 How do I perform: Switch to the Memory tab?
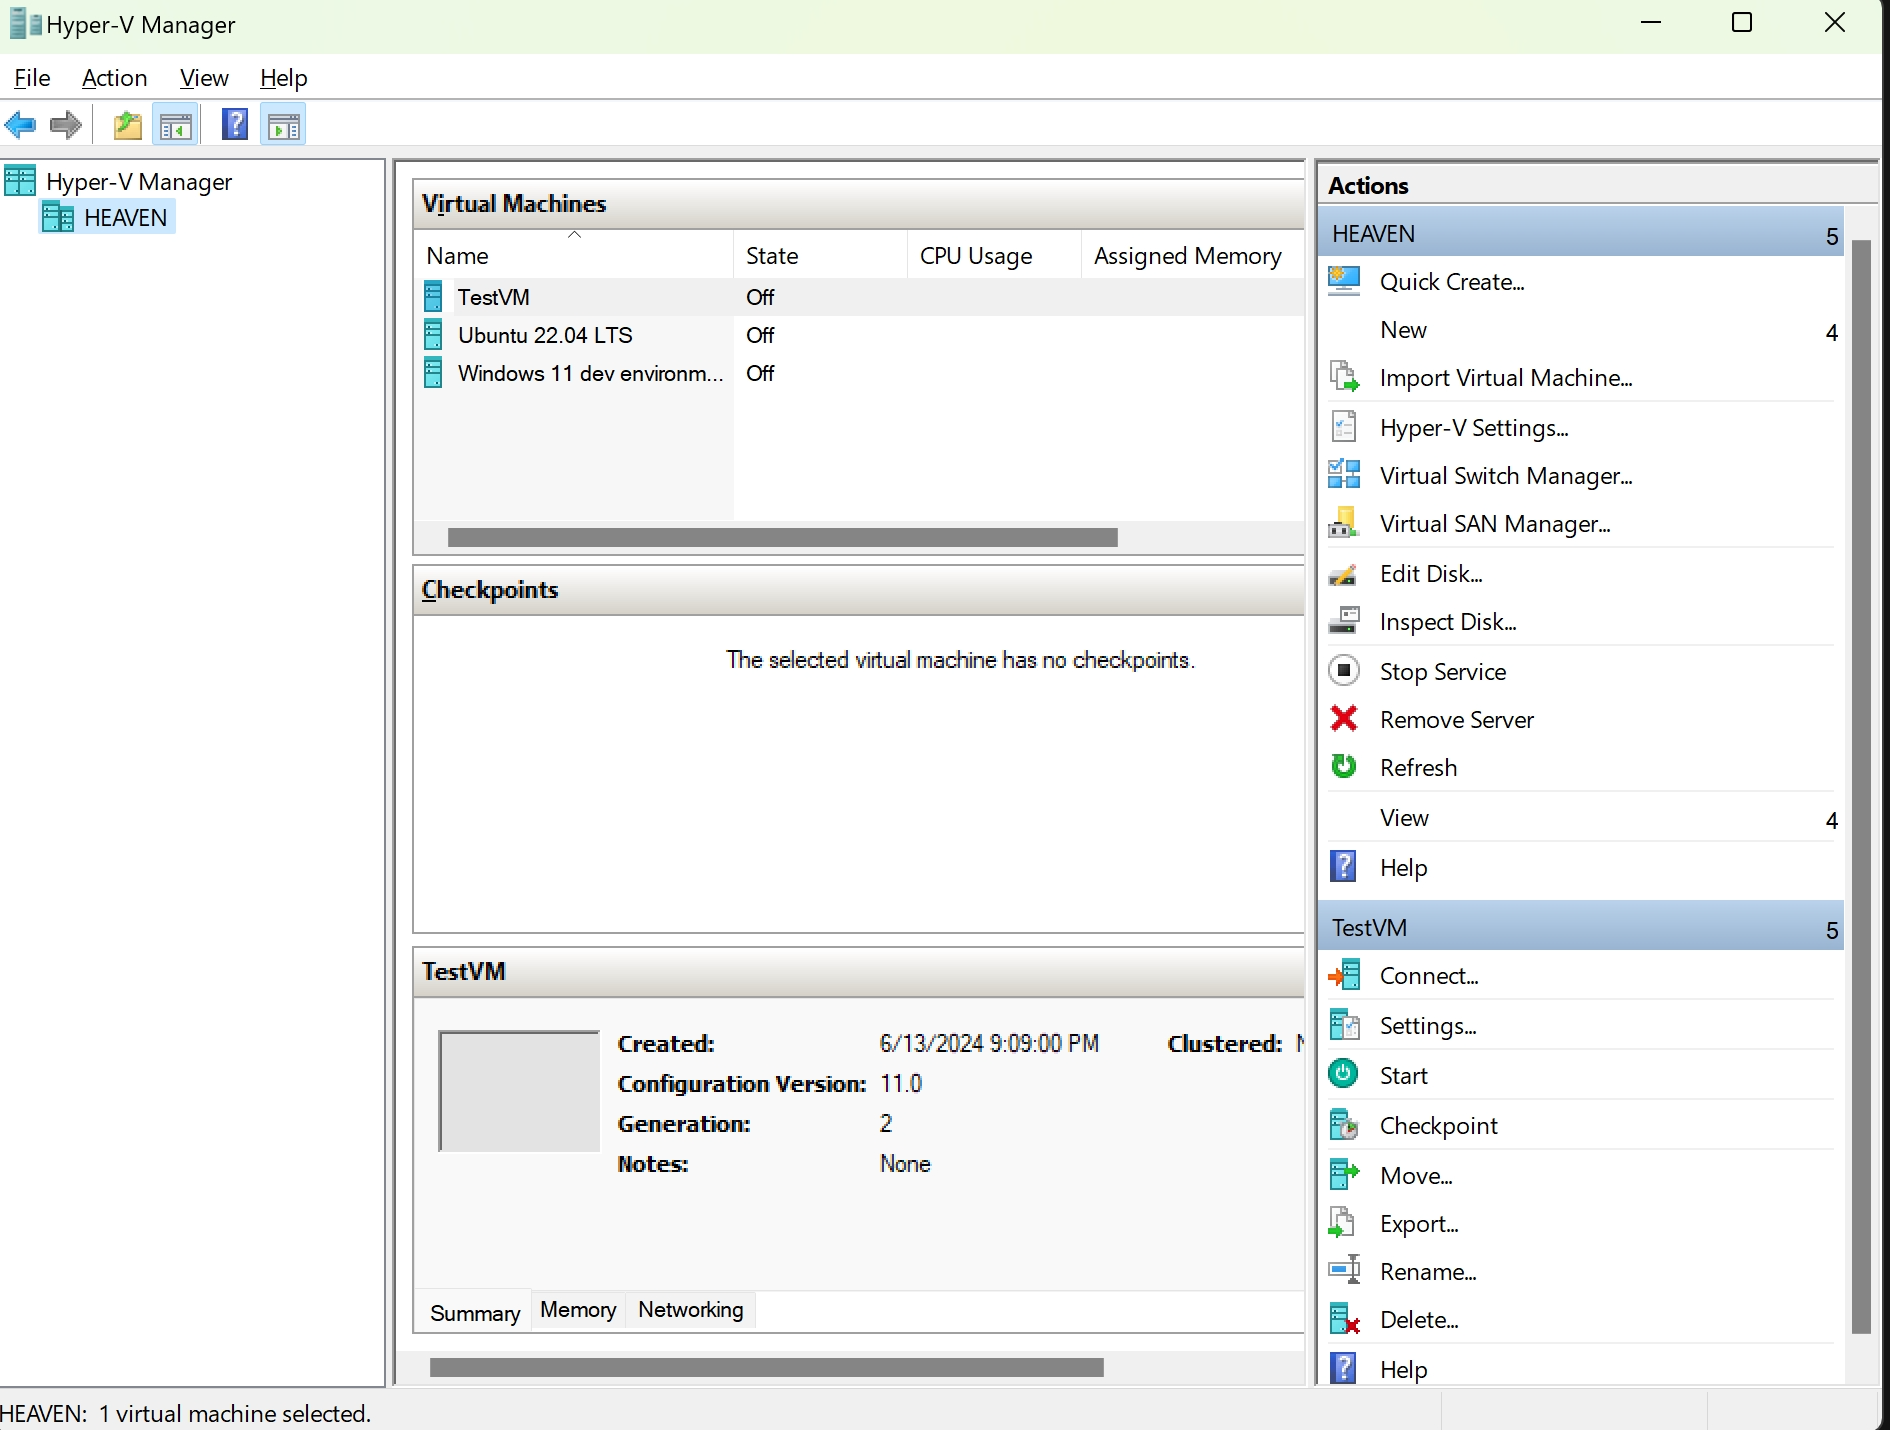578,1310
